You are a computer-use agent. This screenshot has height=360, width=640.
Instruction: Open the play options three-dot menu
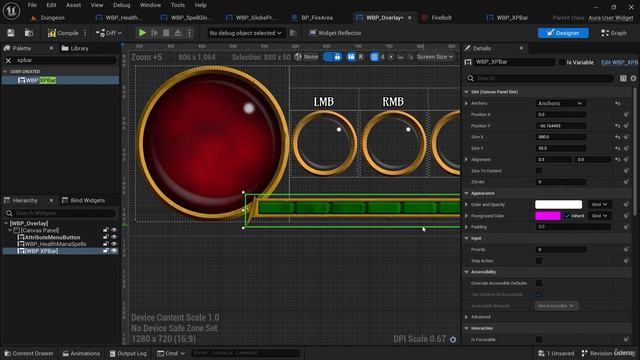point(189,33)
